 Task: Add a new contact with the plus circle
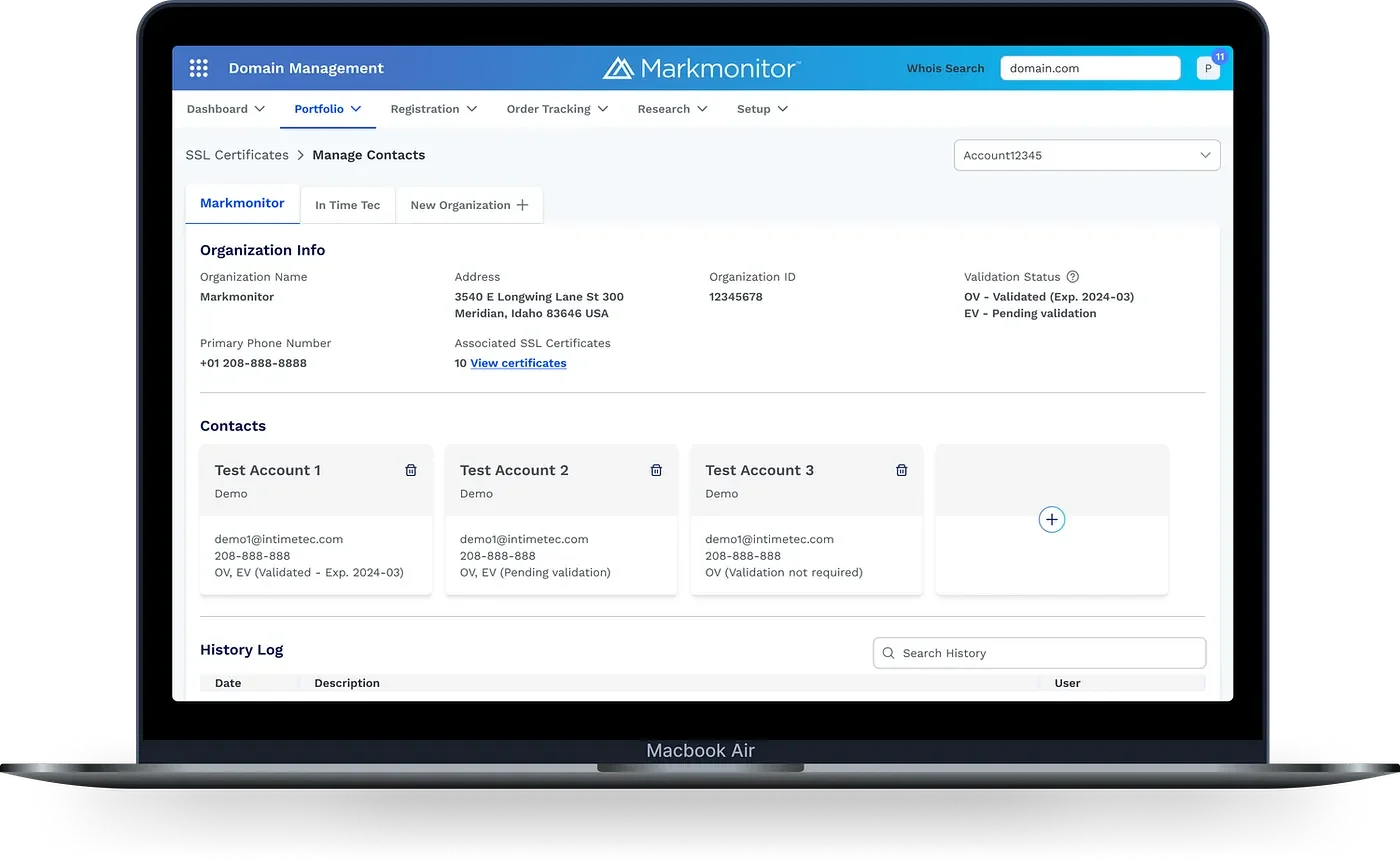(1051, 519)
